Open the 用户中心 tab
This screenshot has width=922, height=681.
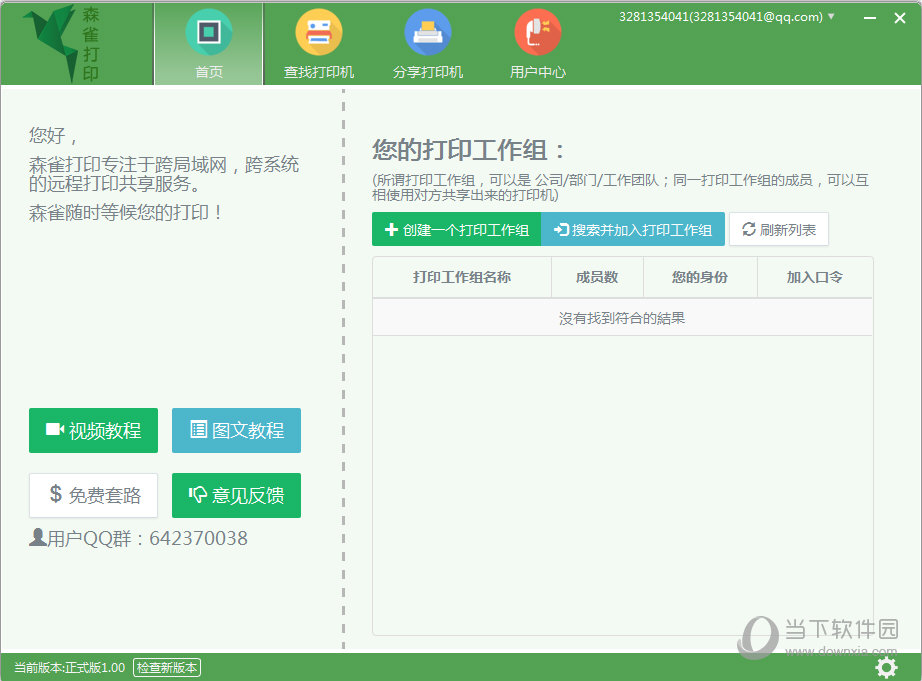(x=537, y=44)
